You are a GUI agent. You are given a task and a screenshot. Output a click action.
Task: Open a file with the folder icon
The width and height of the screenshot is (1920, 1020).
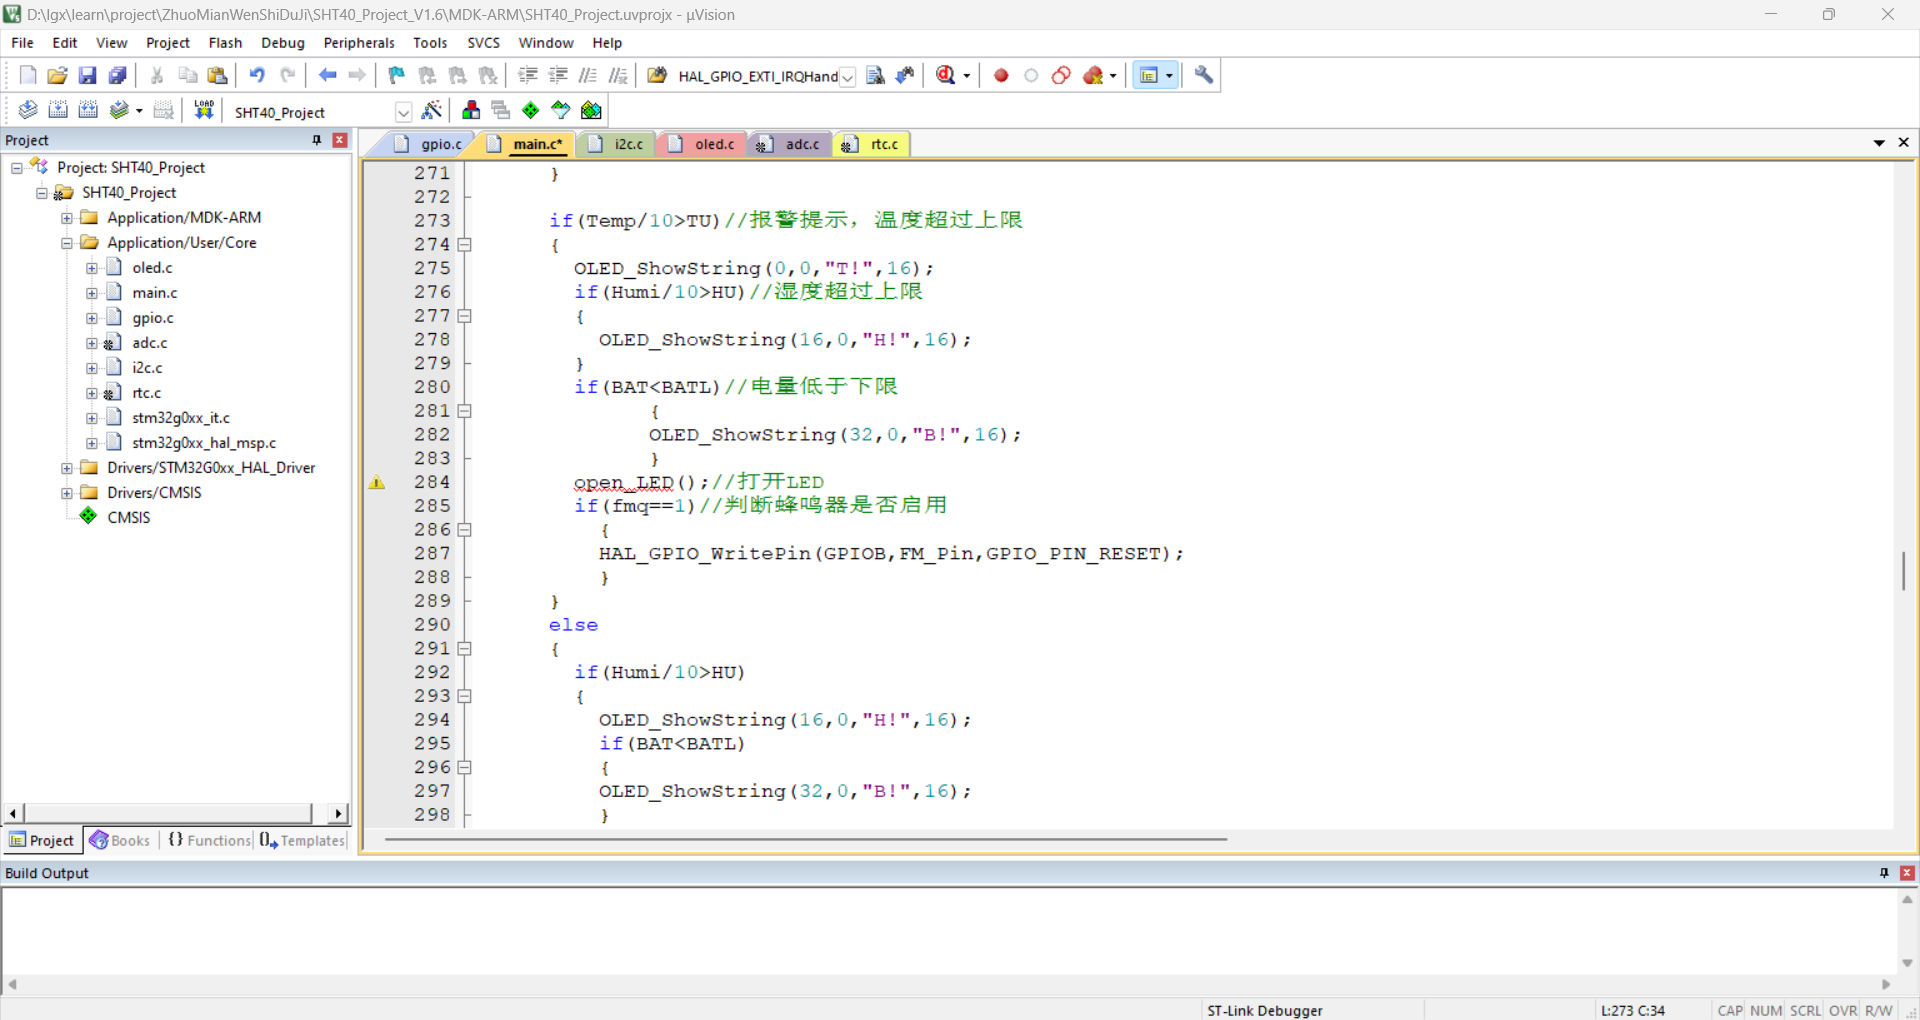pyautogui.click(x=58, y=75)
